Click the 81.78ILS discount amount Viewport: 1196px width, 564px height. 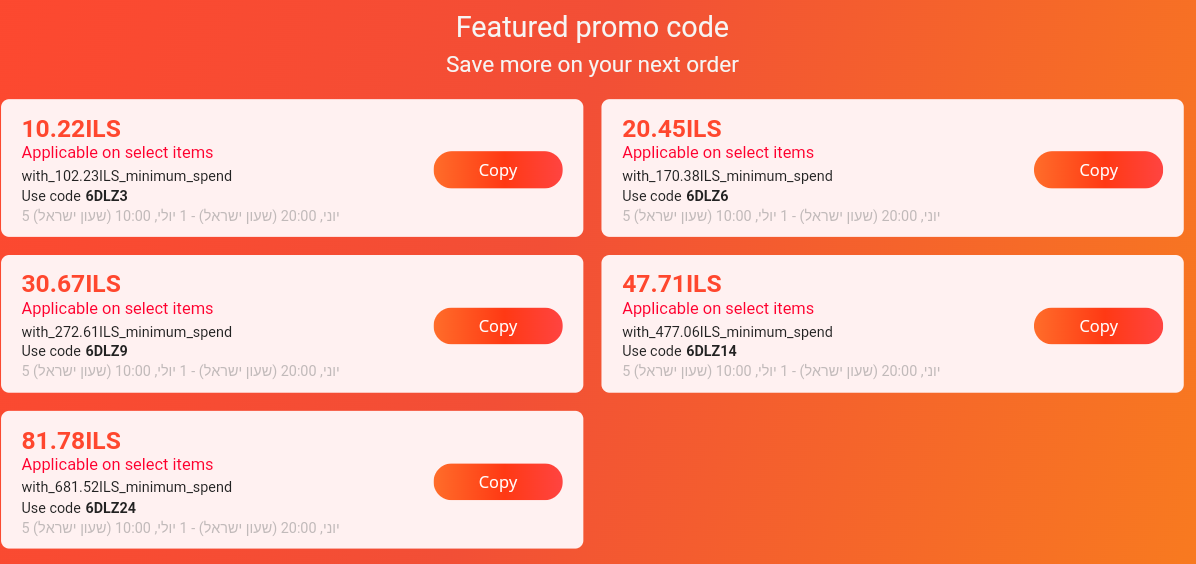[71, 441]
